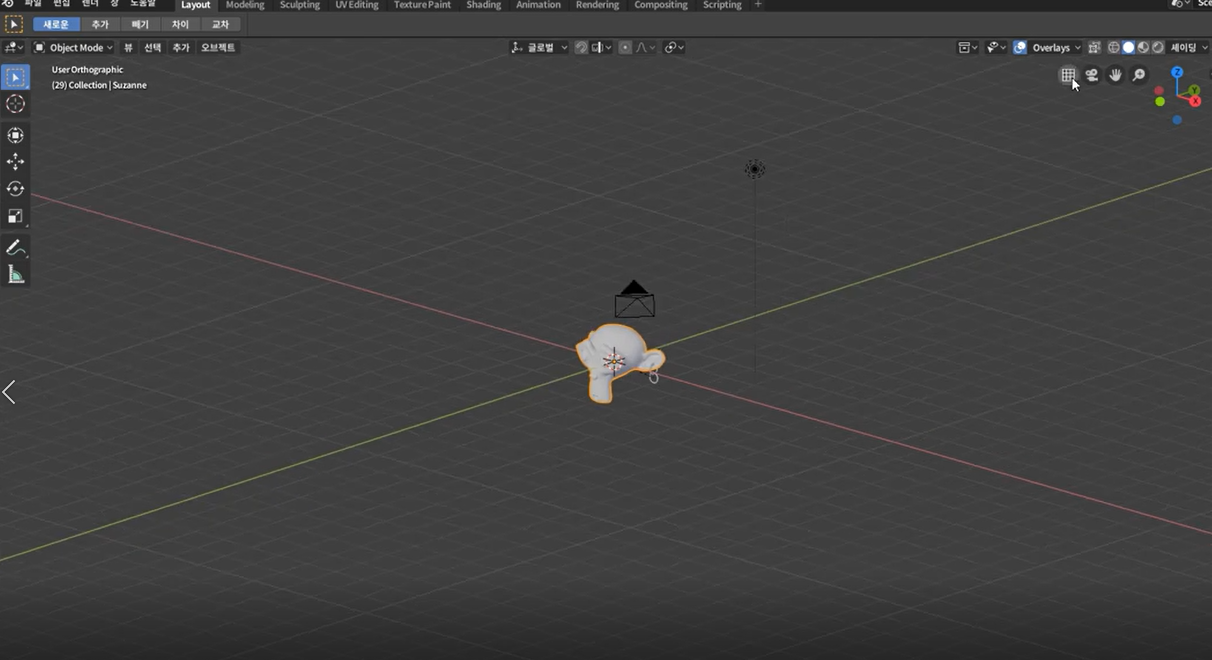Screen dimensions: 1212x660
Task: Switch to Compositing workspace tab
Action: click(661, 5)
